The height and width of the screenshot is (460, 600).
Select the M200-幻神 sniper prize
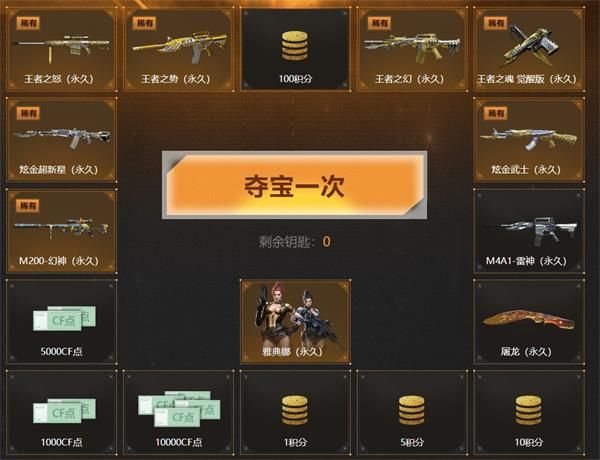coord(61,231)
